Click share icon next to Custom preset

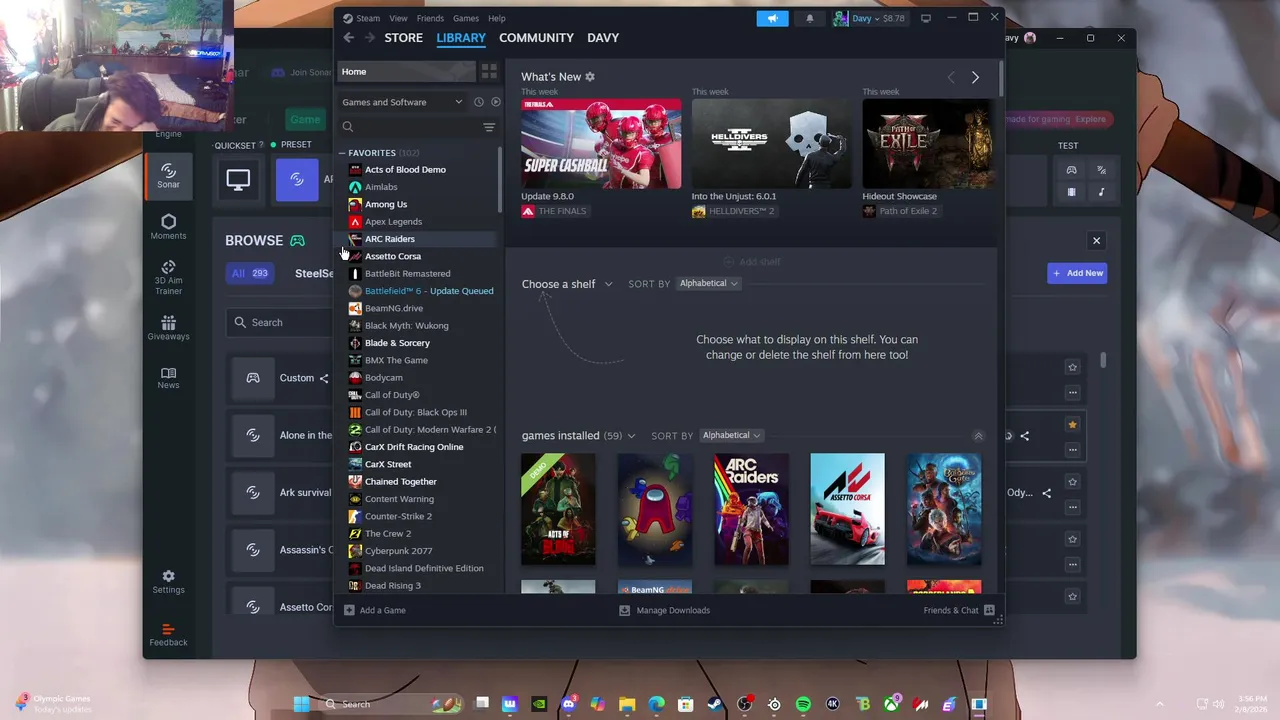point(324,378)
